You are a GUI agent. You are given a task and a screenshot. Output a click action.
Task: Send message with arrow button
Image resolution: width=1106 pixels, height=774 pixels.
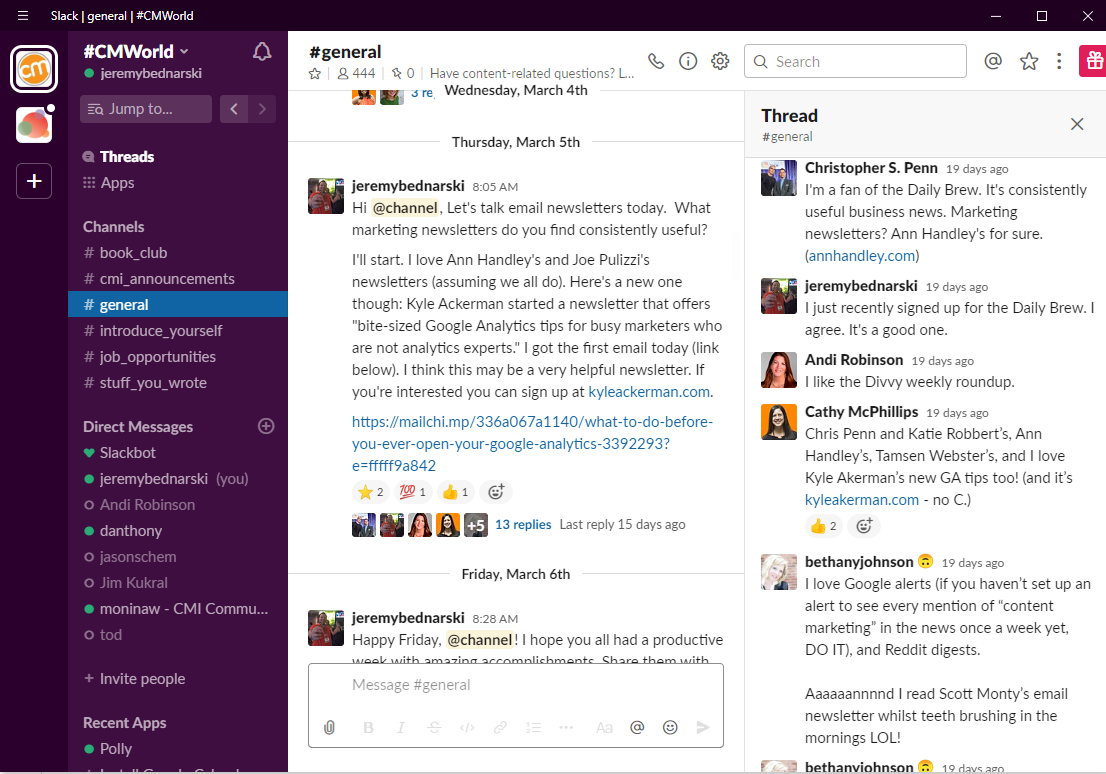click(703, 727)
